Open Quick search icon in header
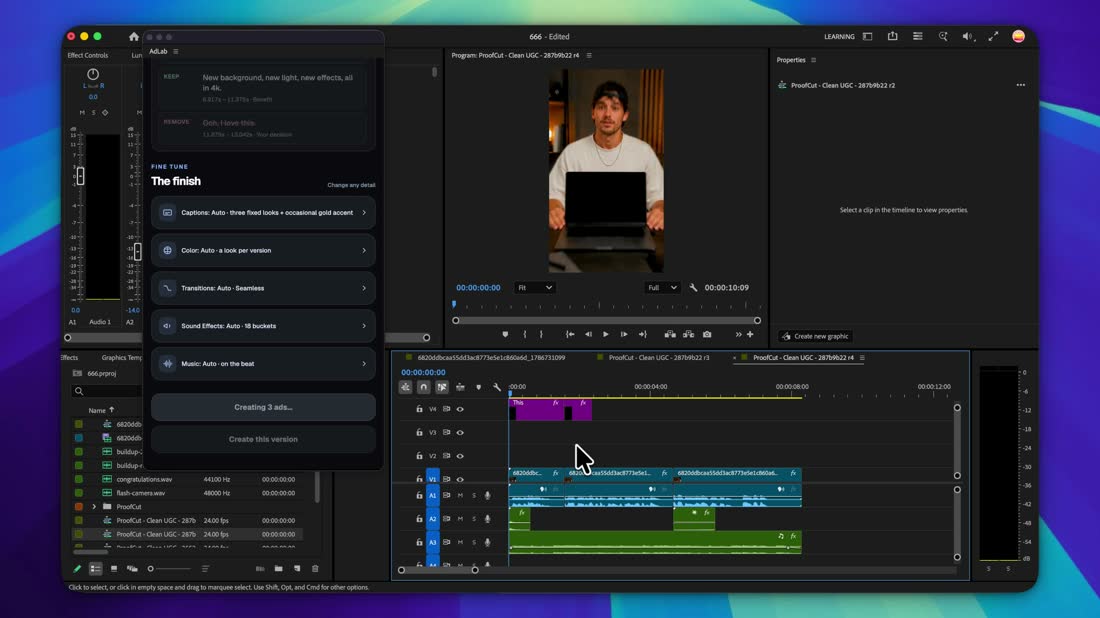This screenshot has width=1100, height=618. click(943, 36)
